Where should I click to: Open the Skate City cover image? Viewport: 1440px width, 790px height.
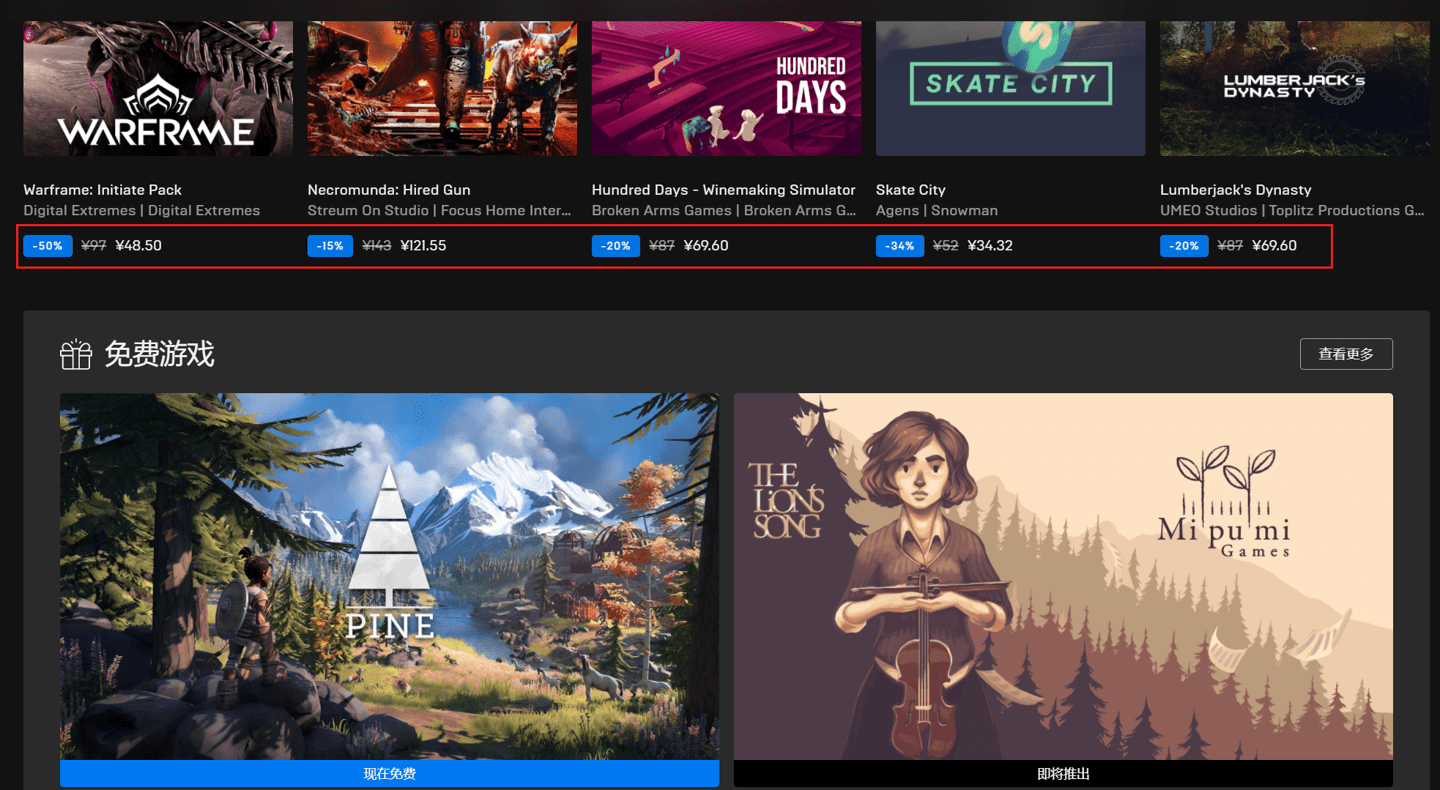coord(1010,88)
